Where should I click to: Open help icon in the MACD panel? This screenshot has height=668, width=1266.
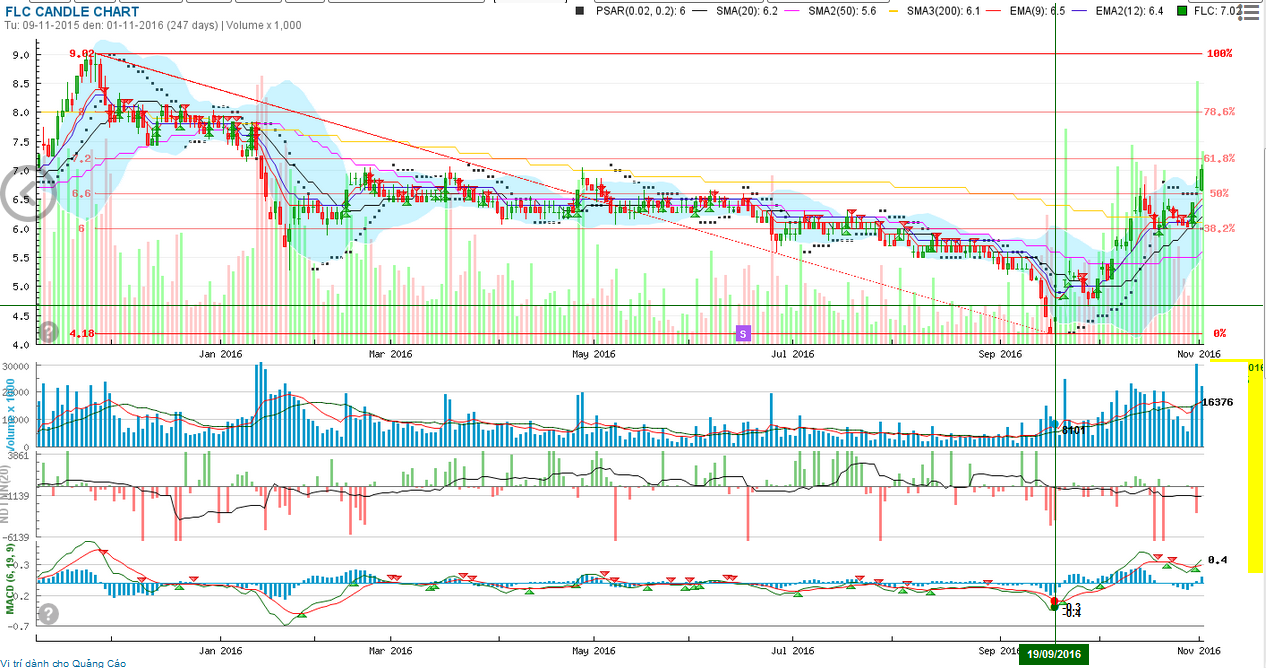(47, 614)
